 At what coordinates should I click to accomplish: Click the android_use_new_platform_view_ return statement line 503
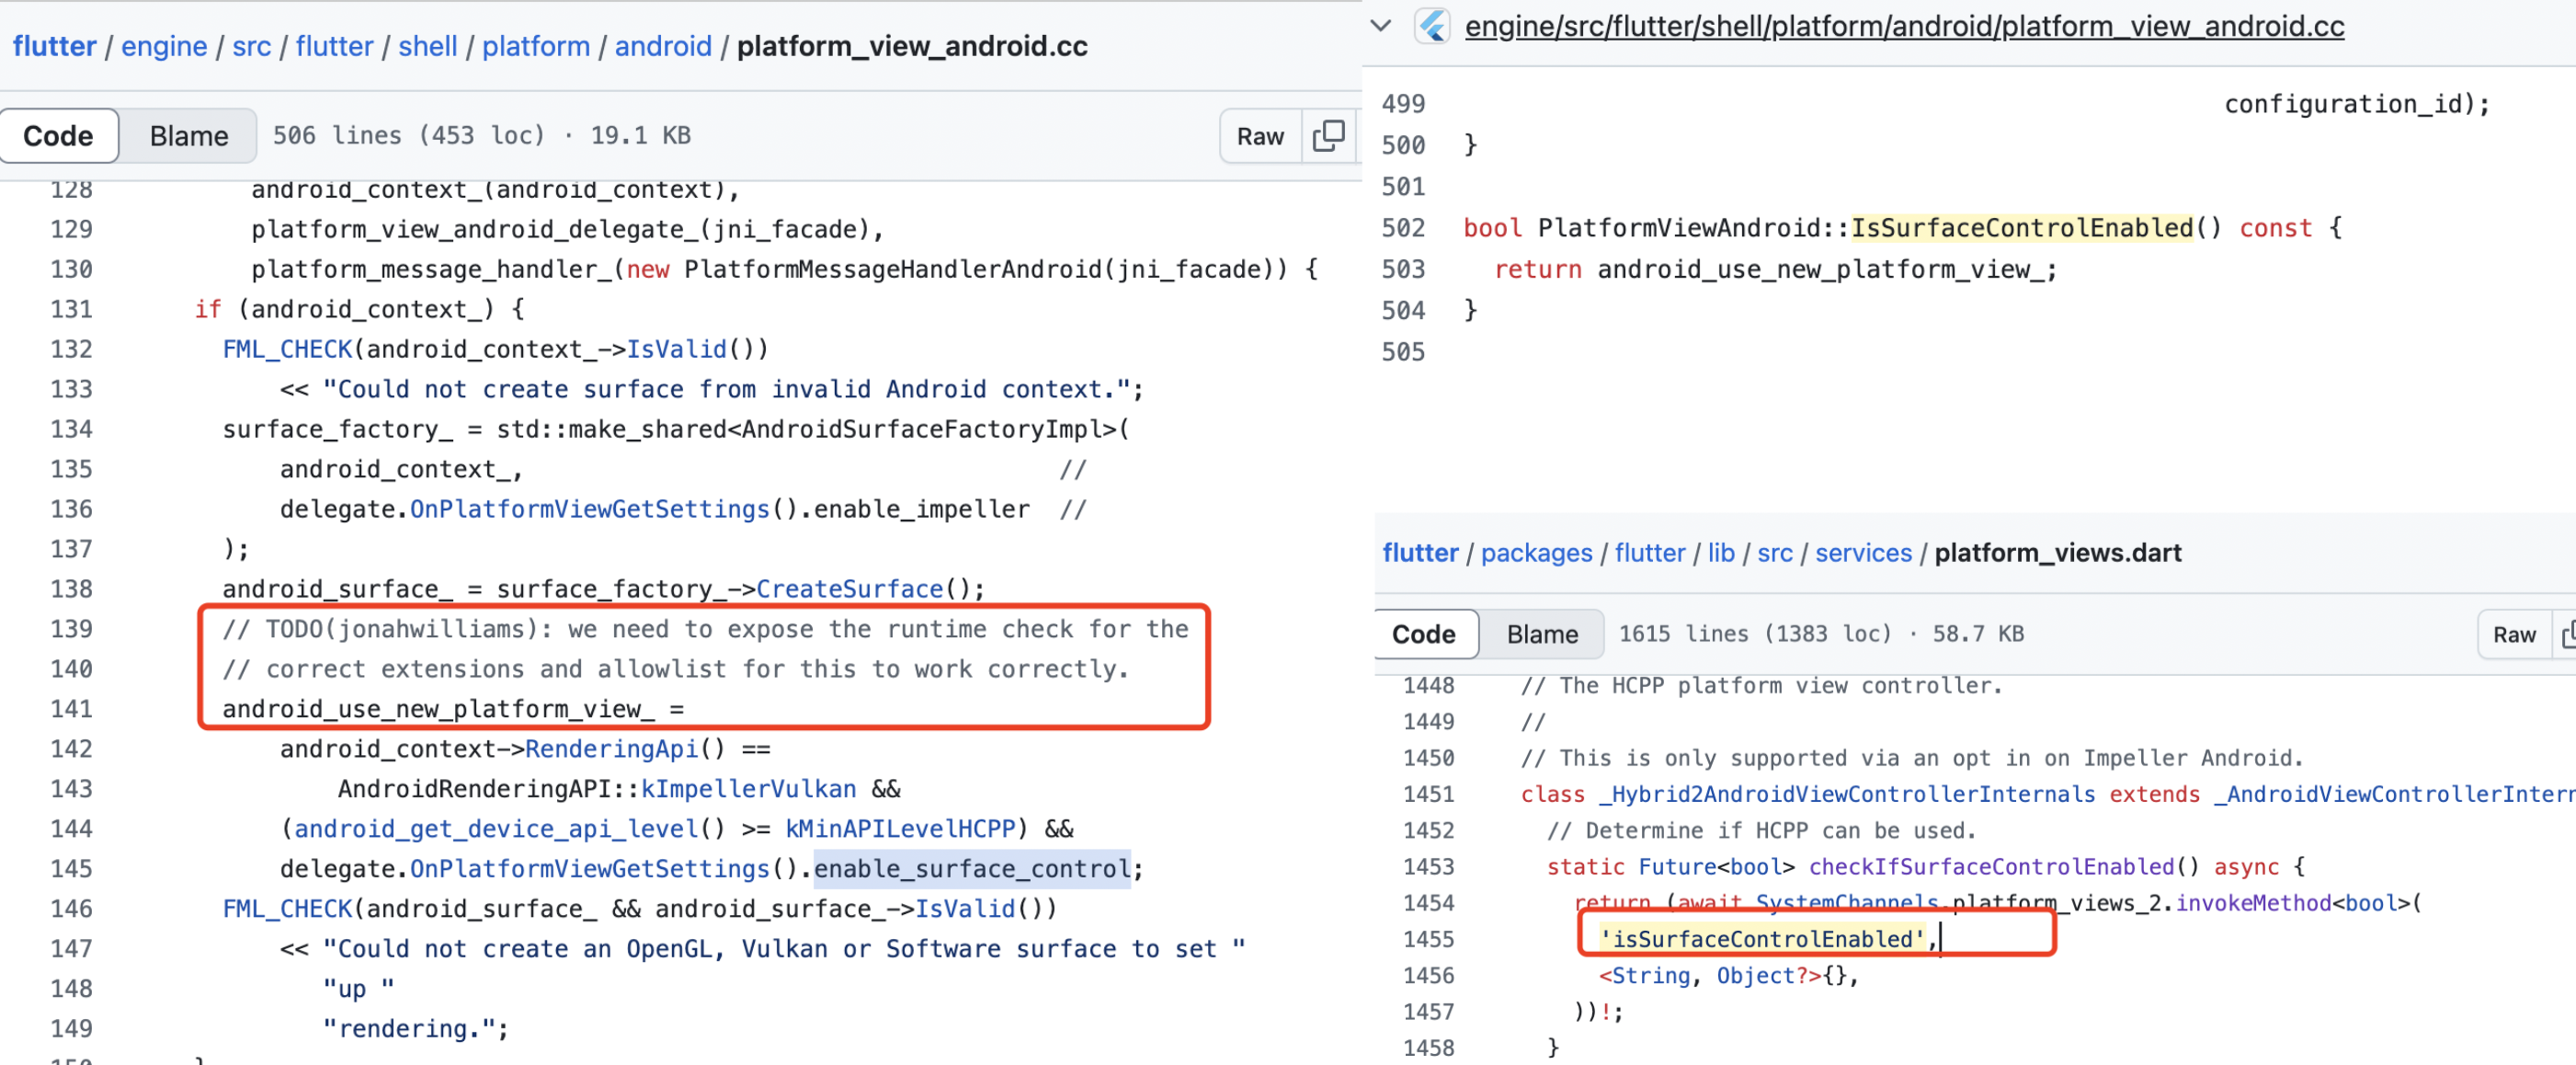[x=1775, y=270]
